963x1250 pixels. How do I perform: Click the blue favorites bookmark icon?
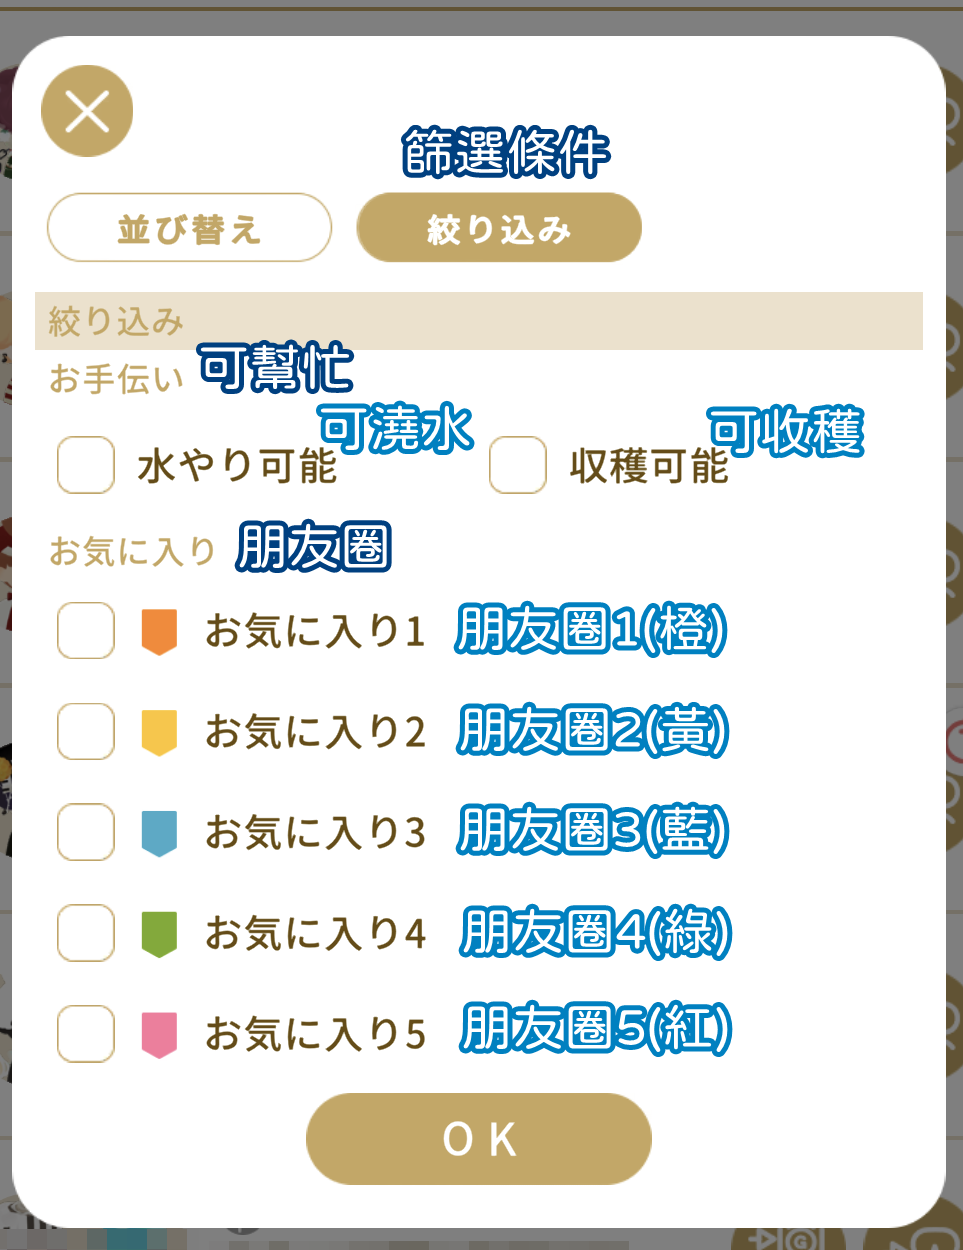pyautogui.click(x=159, y=834)
